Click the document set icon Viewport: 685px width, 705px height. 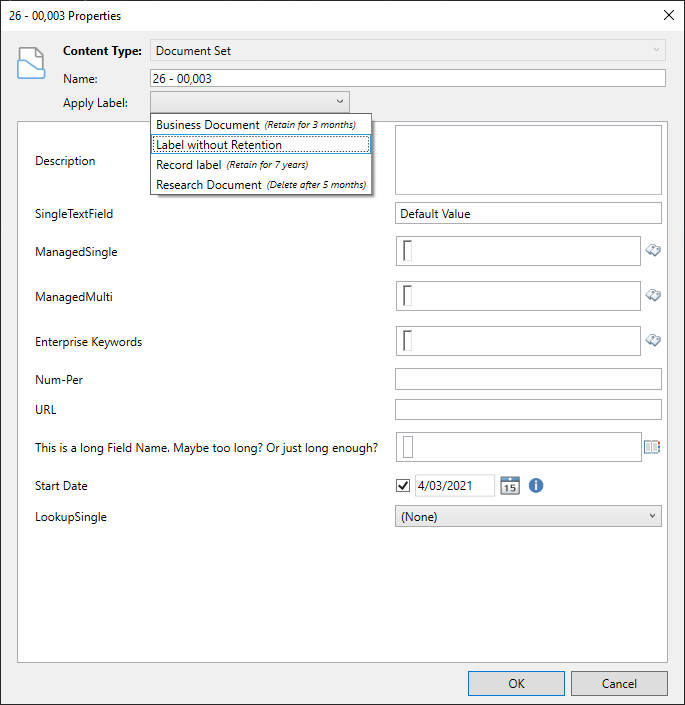(31, 63)
